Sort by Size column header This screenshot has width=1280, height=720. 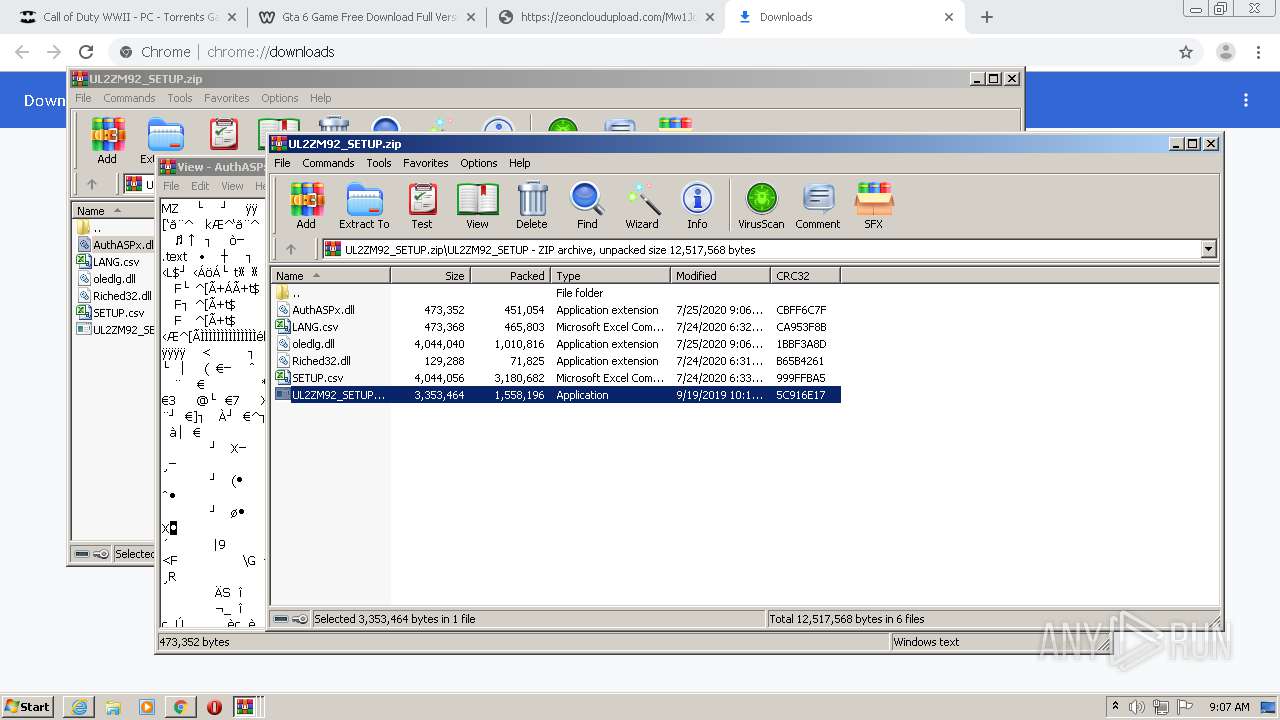click(430, 276)
